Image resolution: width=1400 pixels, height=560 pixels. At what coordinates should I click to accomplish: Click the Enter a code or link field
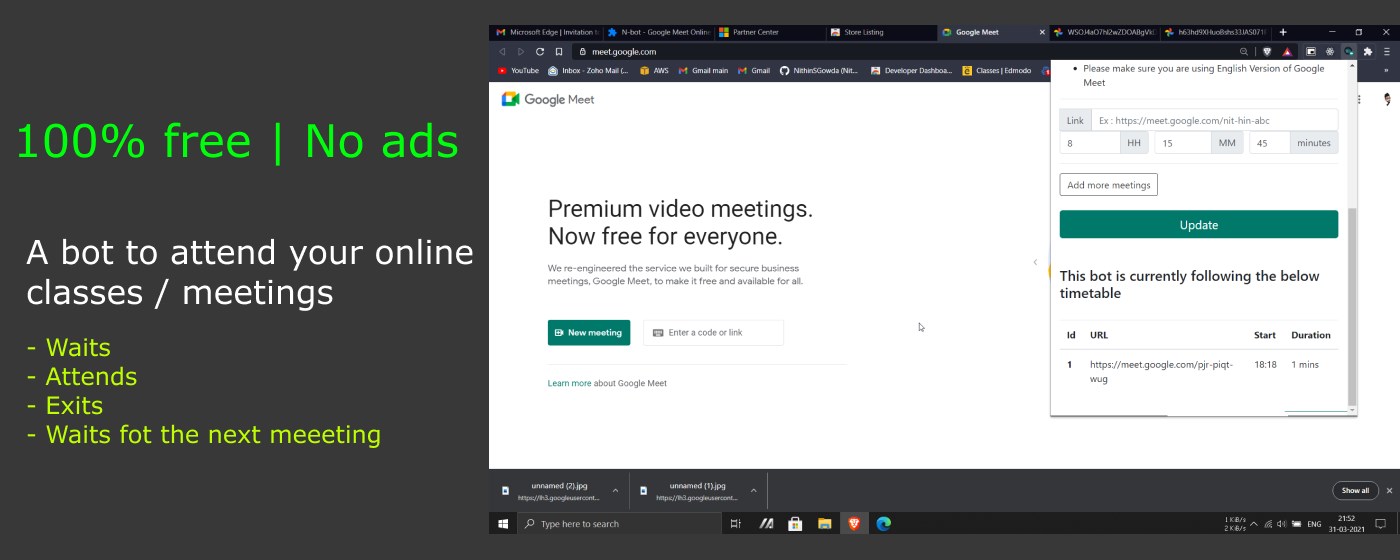714,333
